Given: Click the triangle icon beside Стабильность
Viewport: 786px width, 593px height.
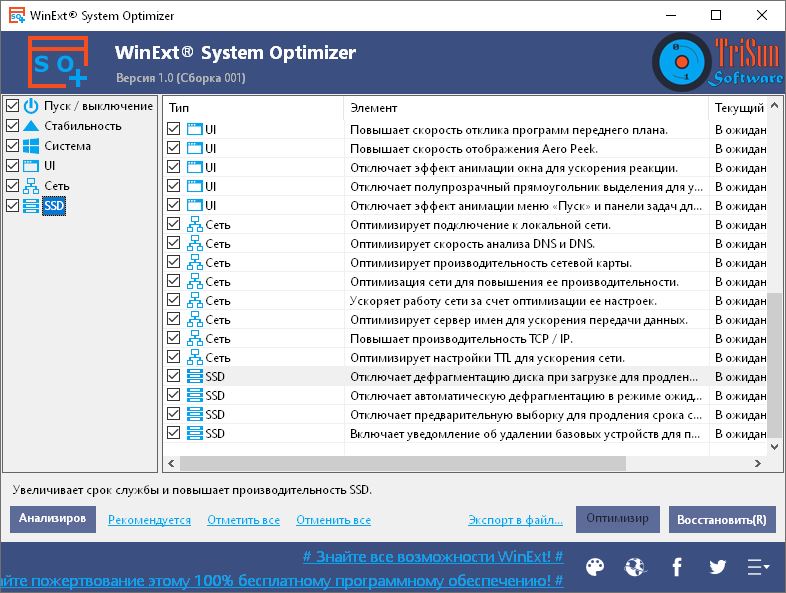Looking at the screenshot, I should [x=31, y=126].
